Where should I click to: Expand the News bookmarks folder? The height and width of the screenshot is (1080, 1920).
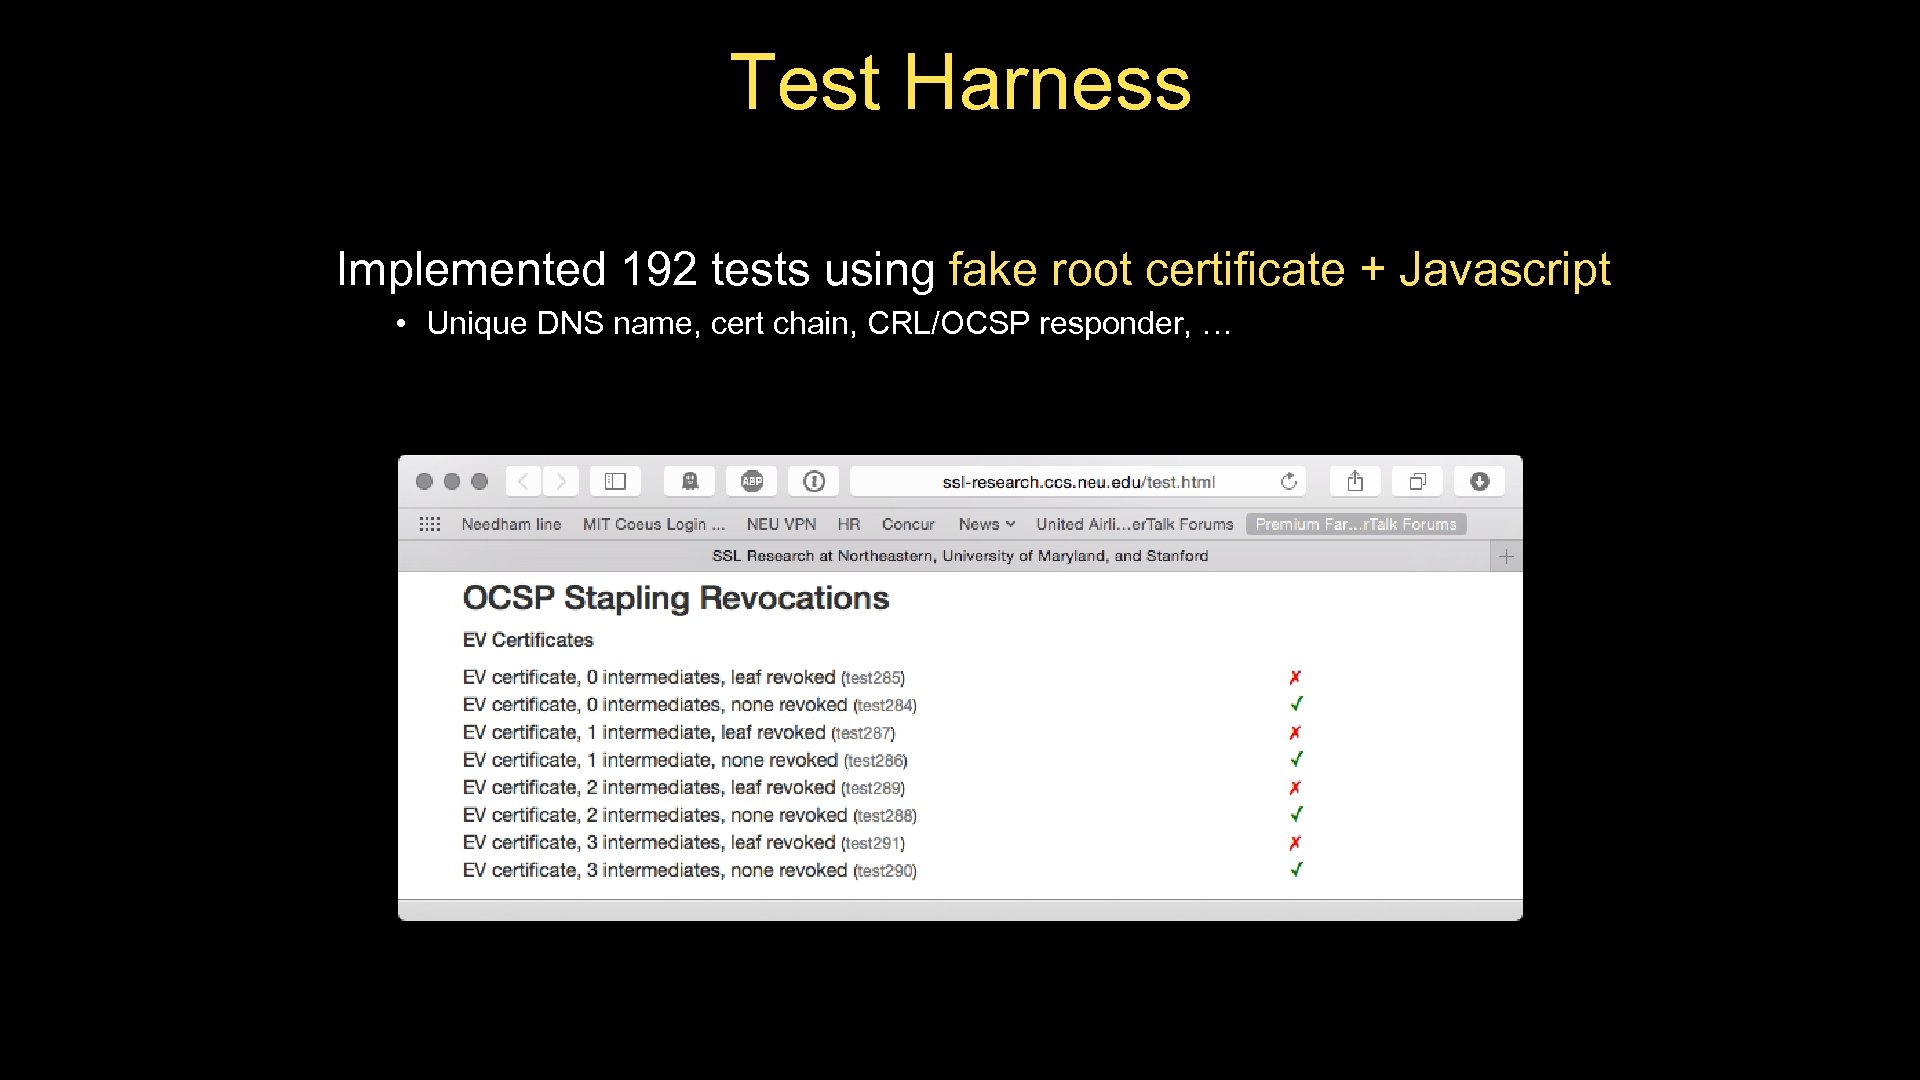(x=985, y=523)
